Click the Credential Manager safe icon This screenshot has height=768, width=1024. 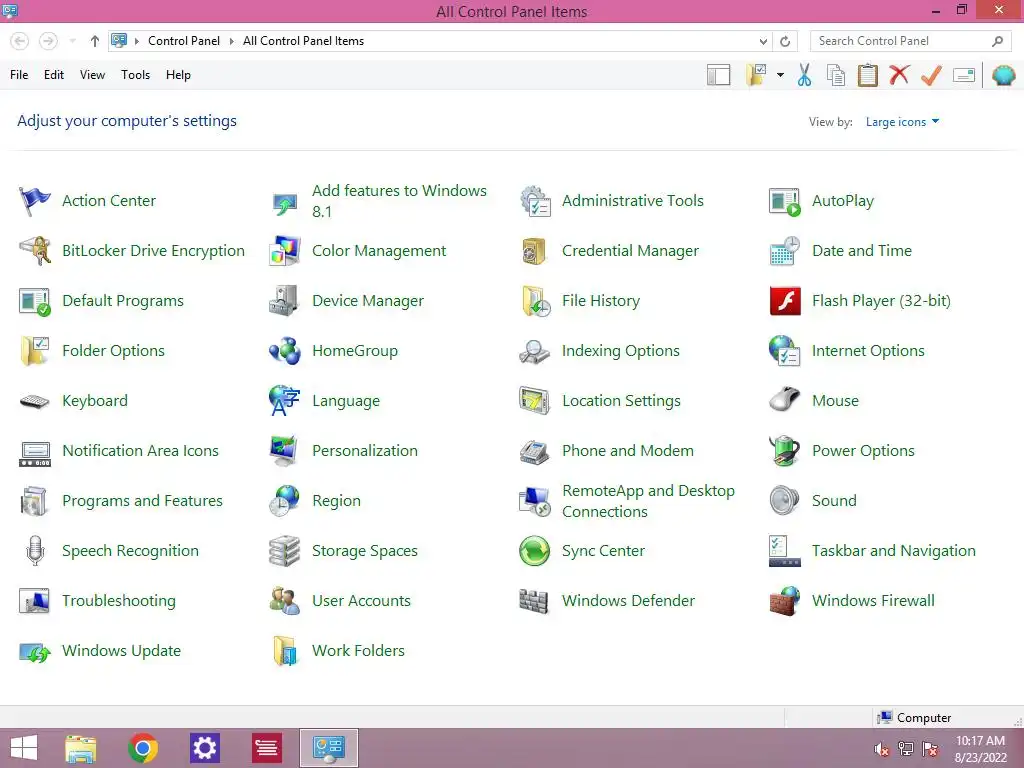[x=534, y=251]
